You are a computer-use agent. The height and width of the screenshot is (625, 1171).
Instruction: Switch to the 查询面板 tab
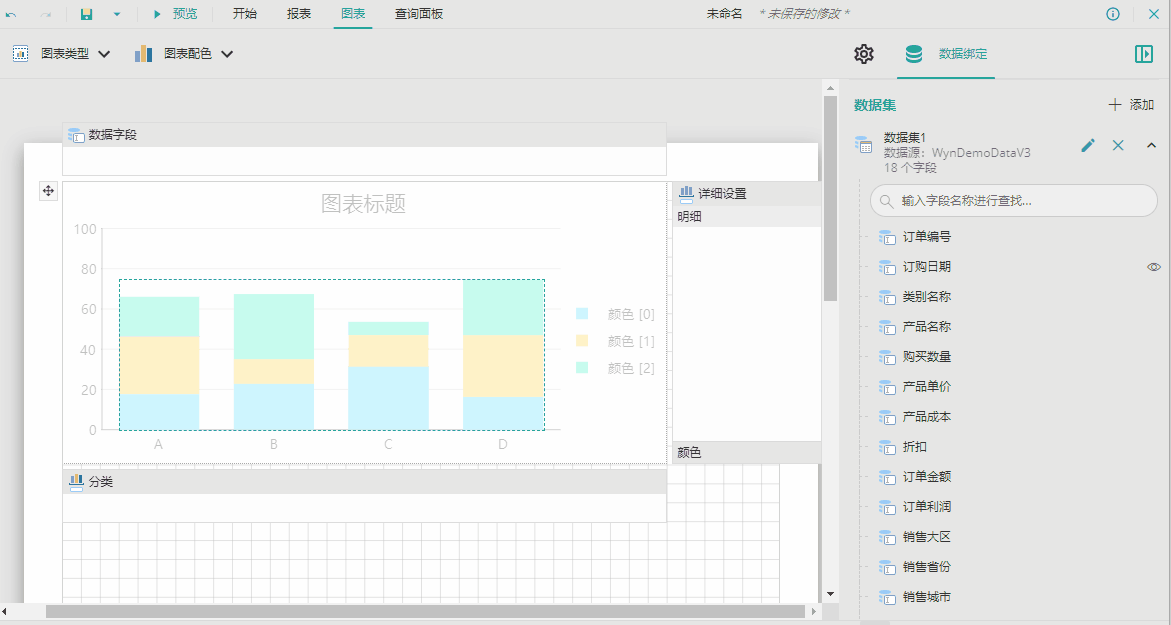pos(418,14)
